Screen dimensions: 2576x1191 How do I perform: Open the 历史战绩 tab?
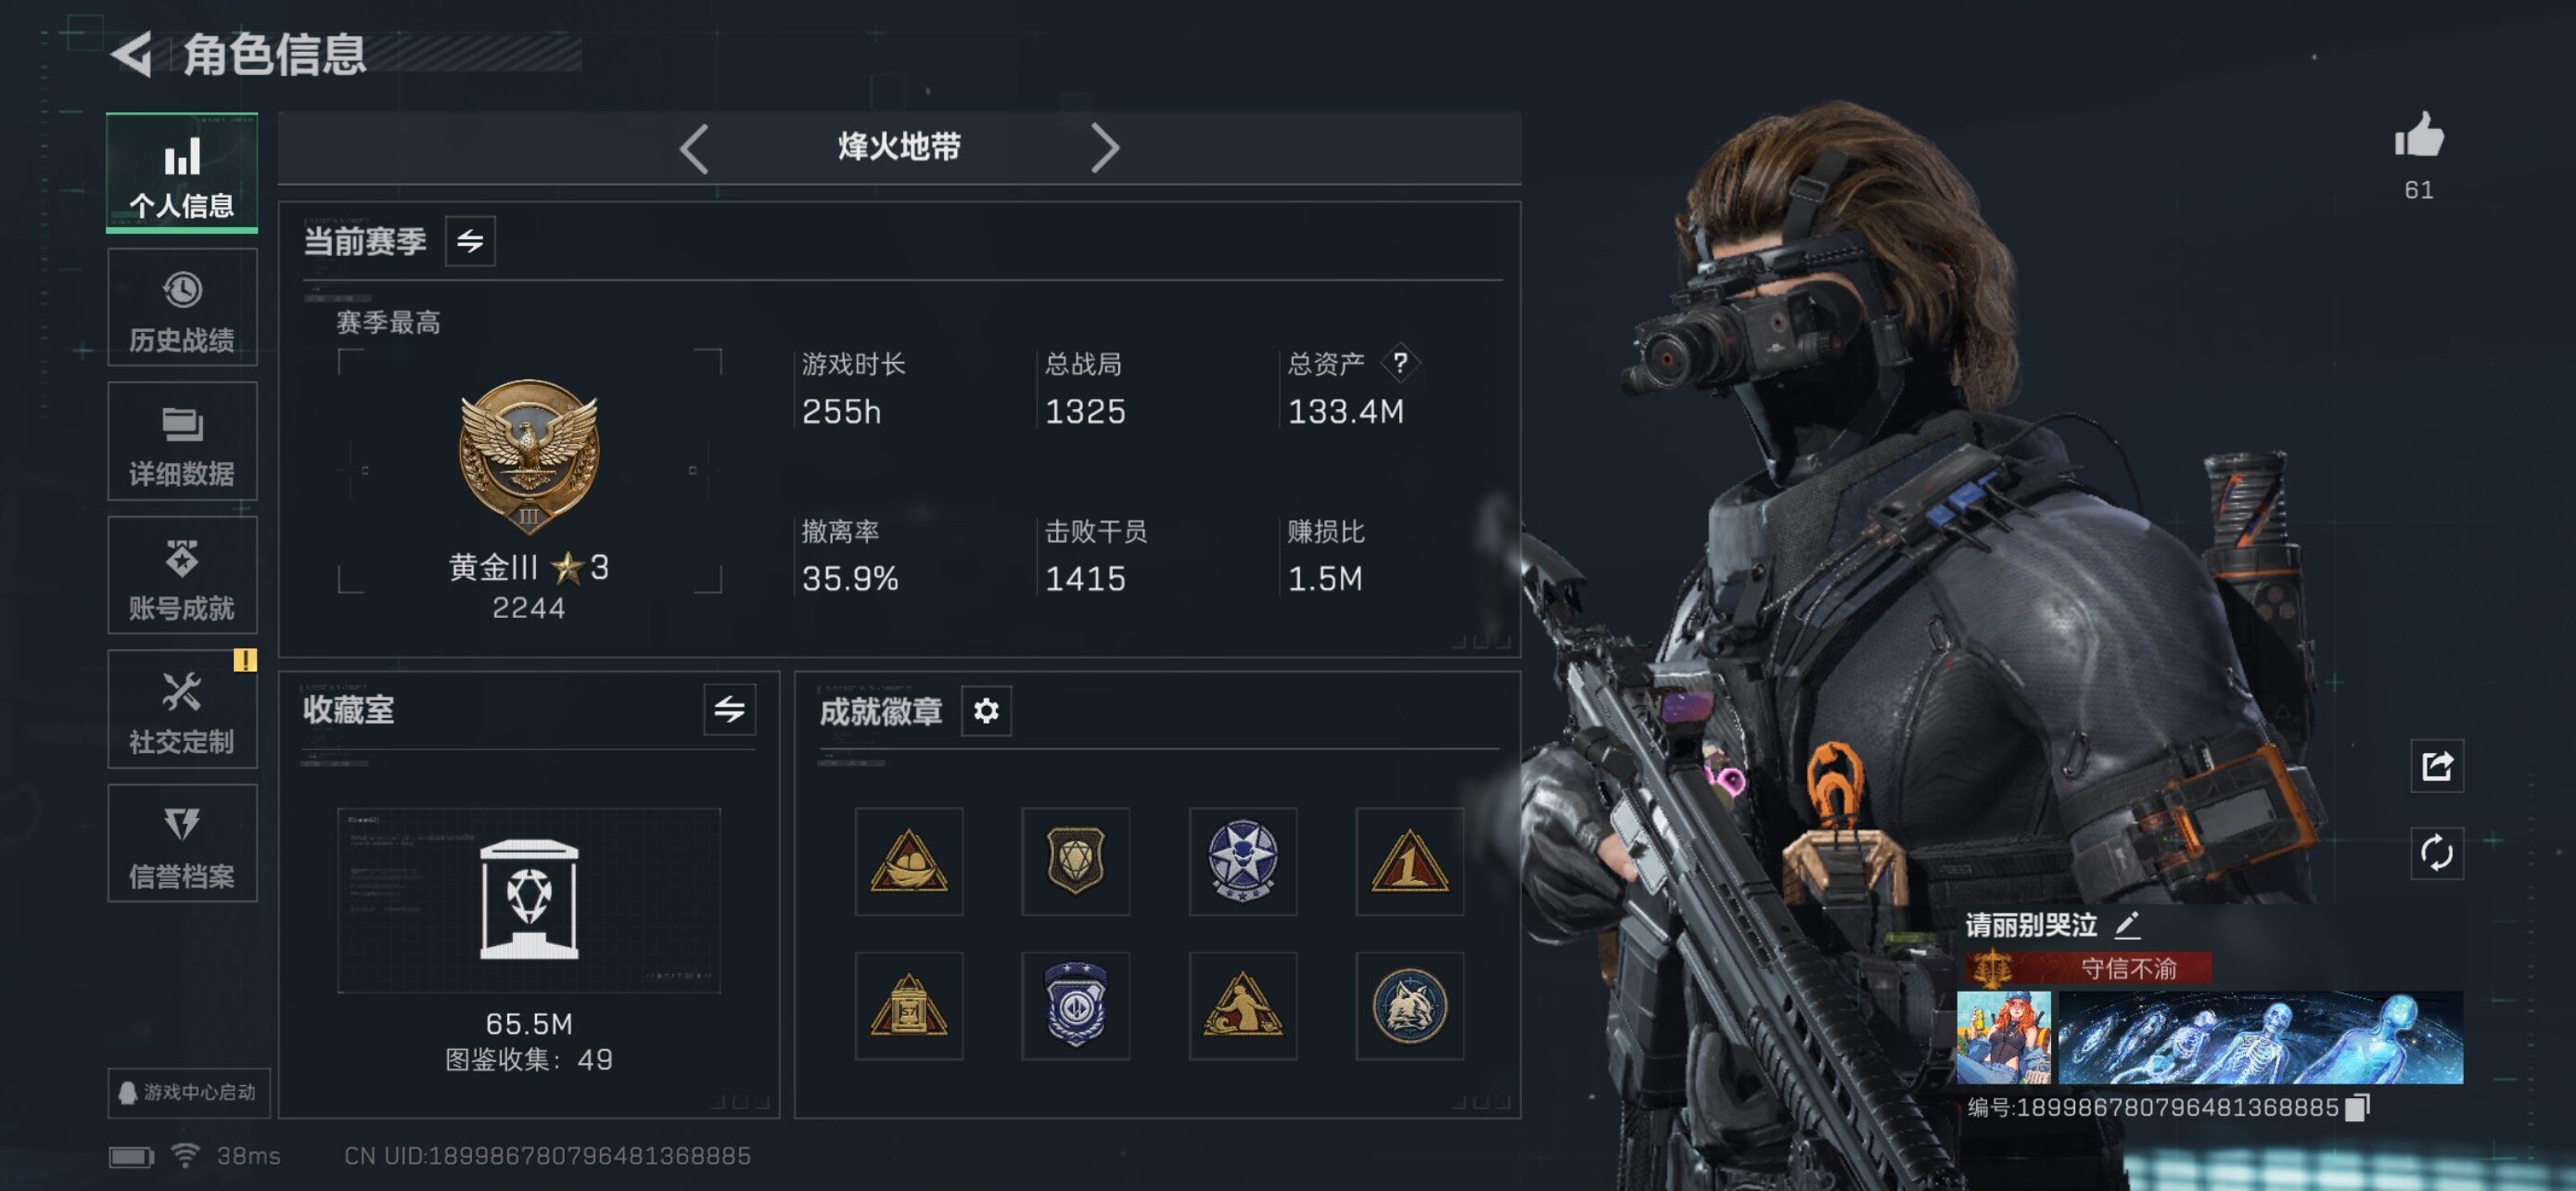point(182,308)
